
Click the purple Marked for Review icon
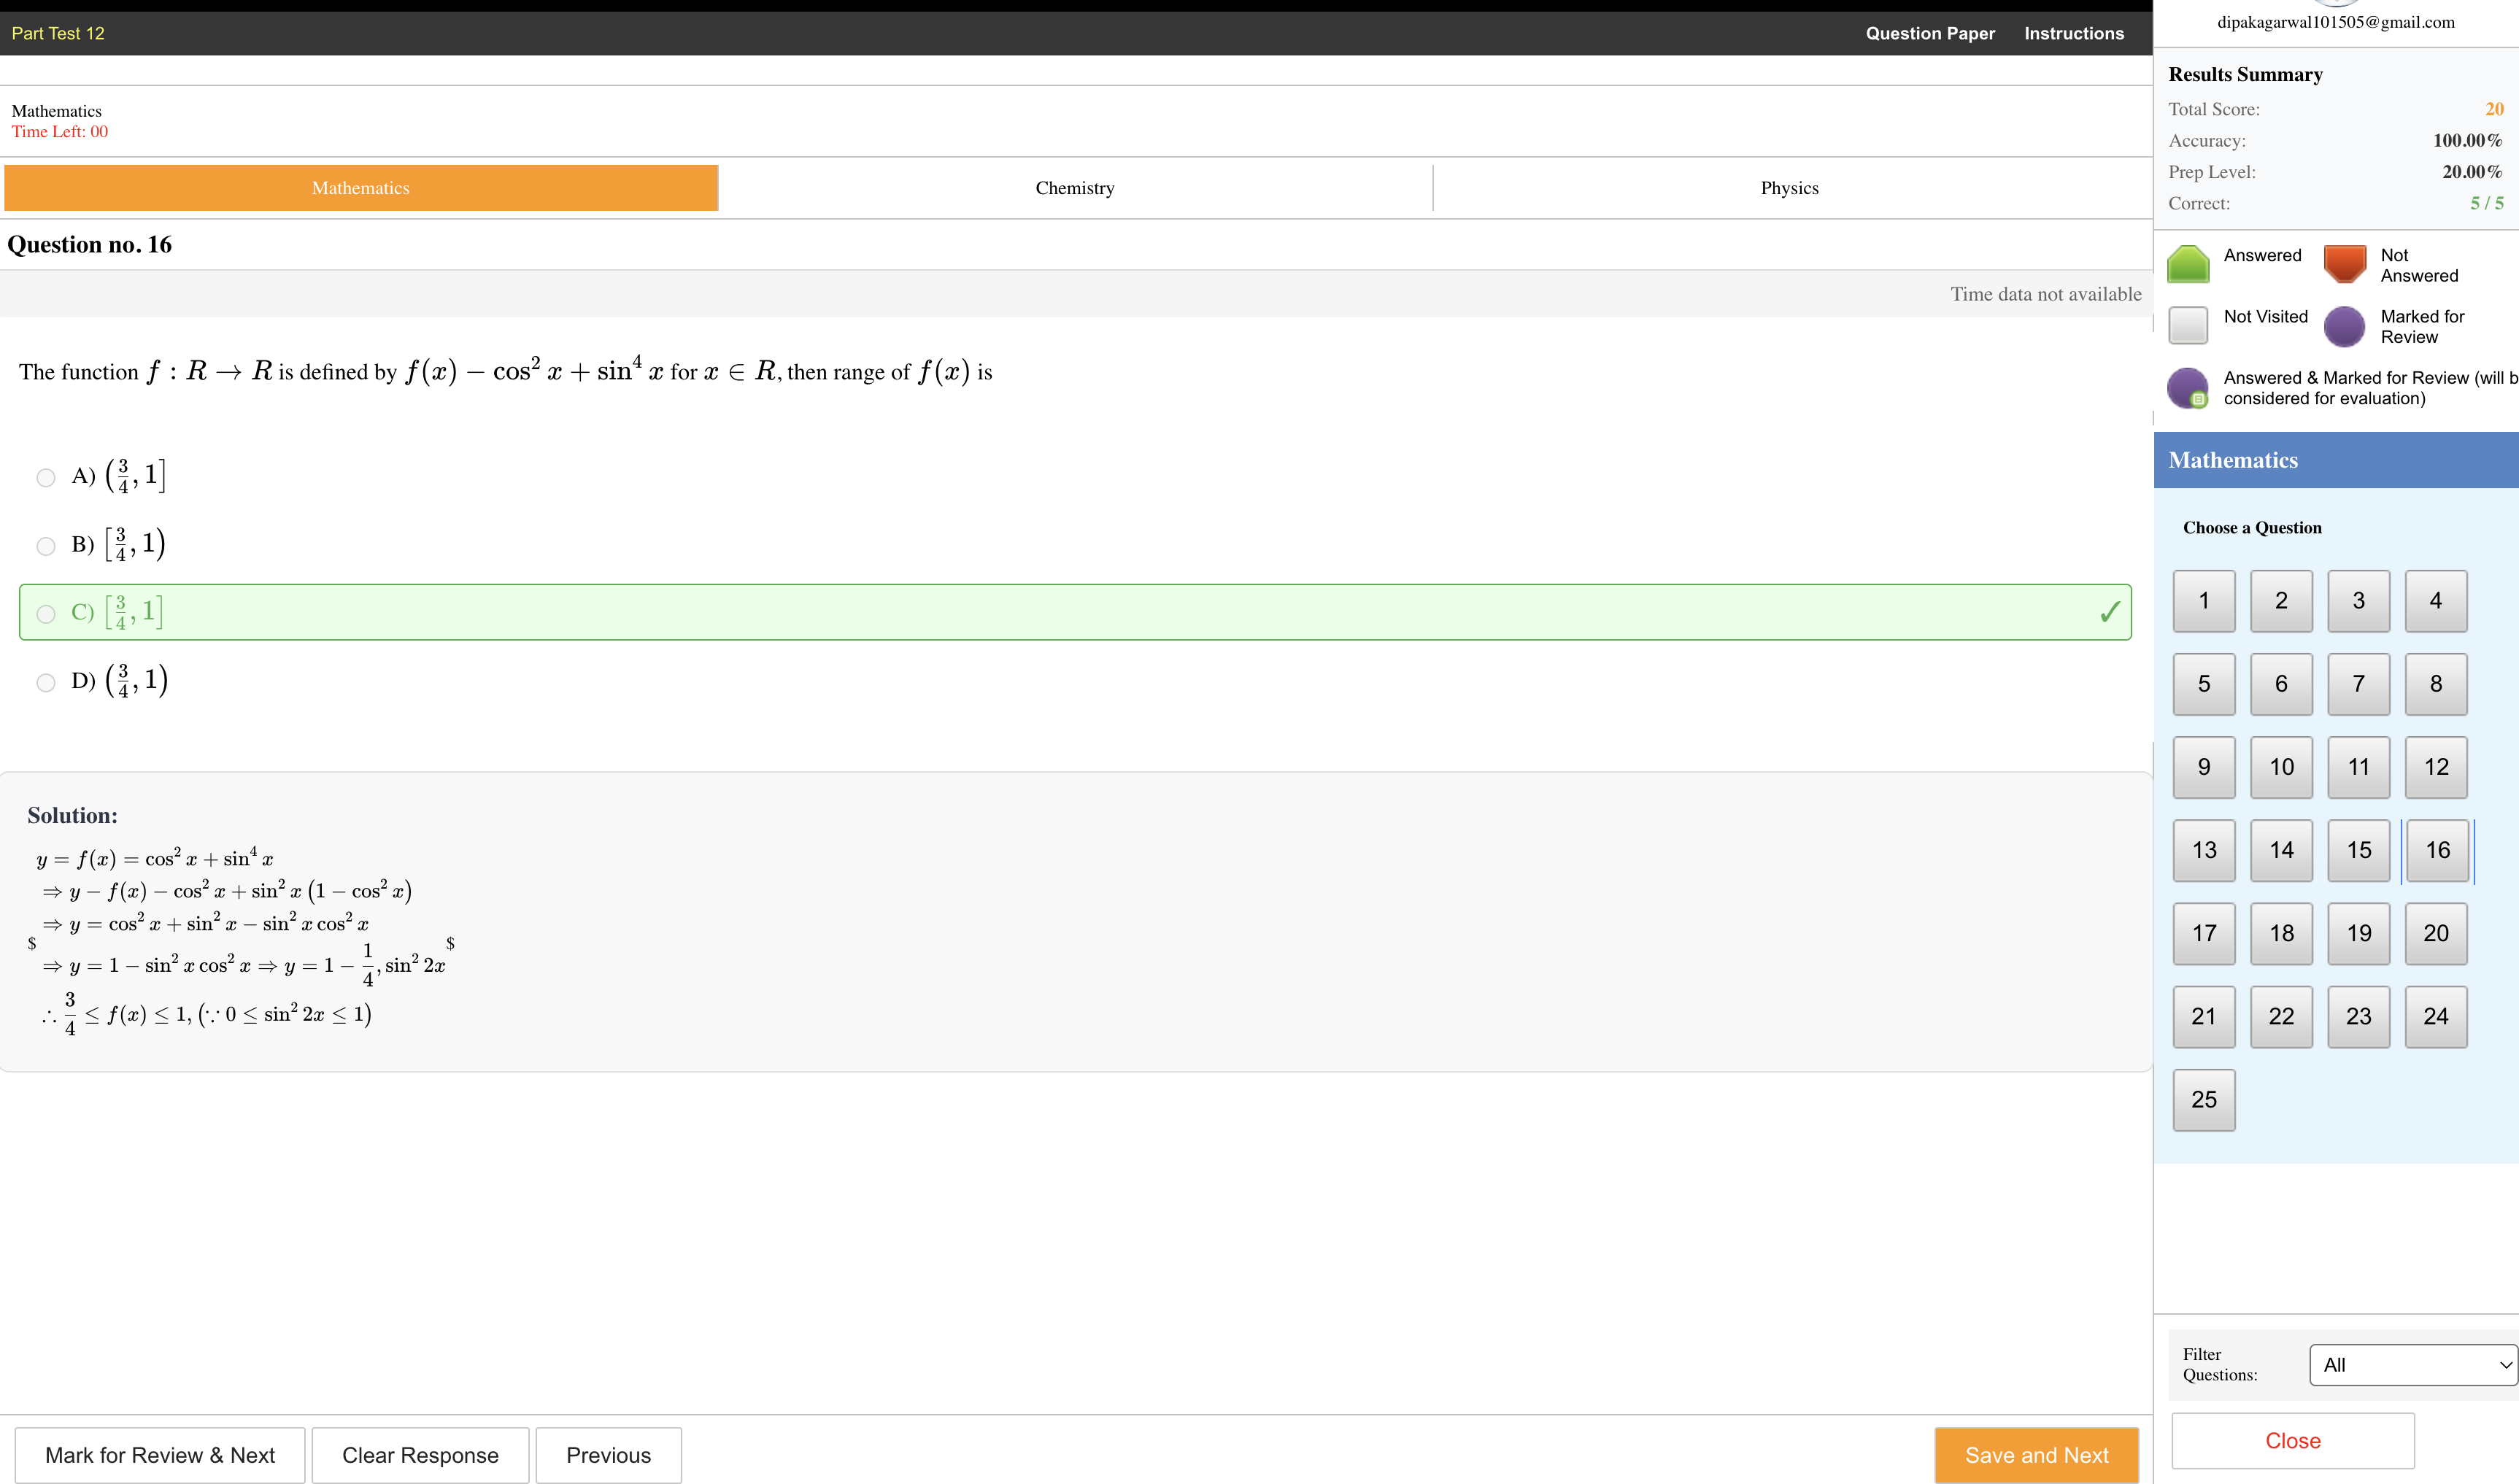[2344, 326]
